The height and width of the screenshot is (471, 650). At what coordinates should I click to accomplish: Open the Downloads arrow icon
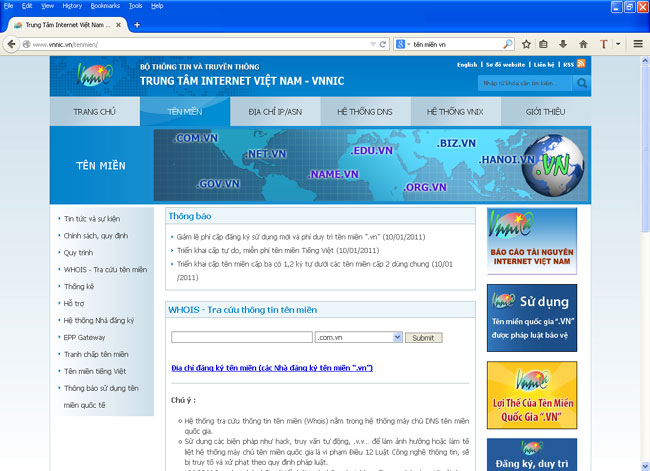click(563, 44)
